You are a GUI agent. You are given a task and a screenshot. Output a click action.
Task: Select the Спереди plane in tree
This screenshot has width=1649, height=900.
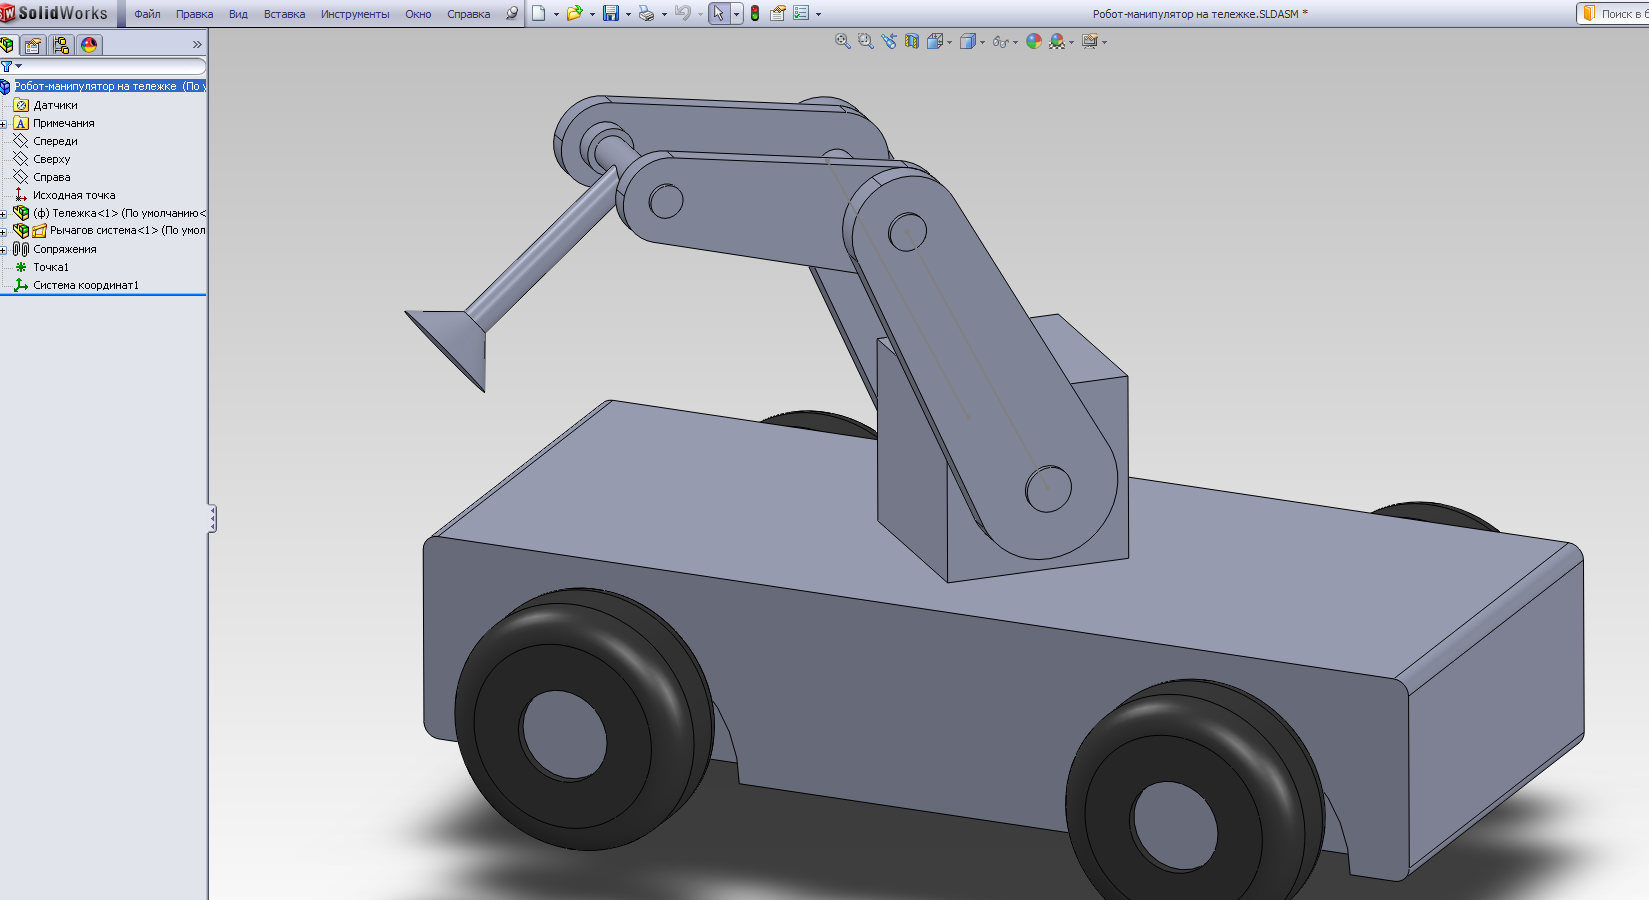tap(55, 141)
